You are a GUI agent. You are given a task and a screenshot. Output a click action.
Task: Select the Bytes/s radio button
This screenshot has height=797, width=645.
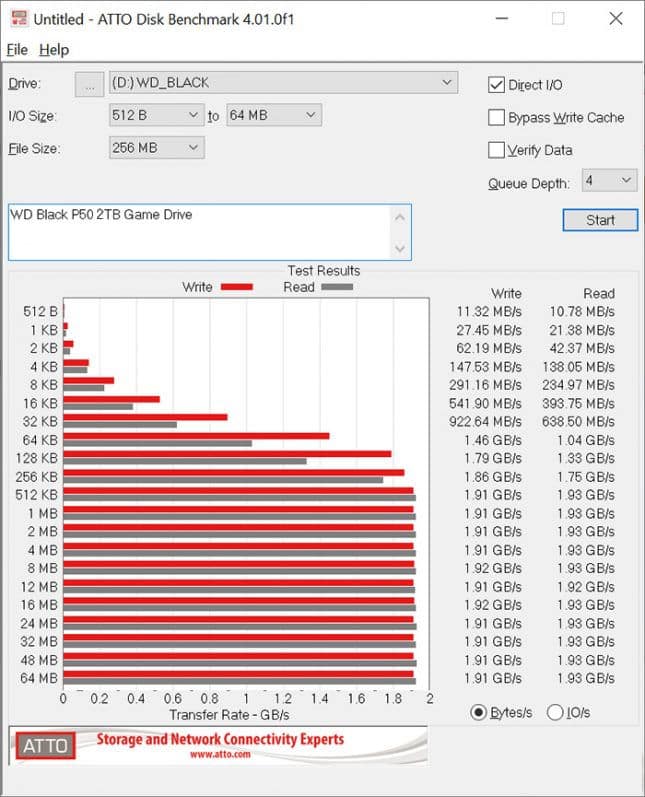[x=478, y=713]
